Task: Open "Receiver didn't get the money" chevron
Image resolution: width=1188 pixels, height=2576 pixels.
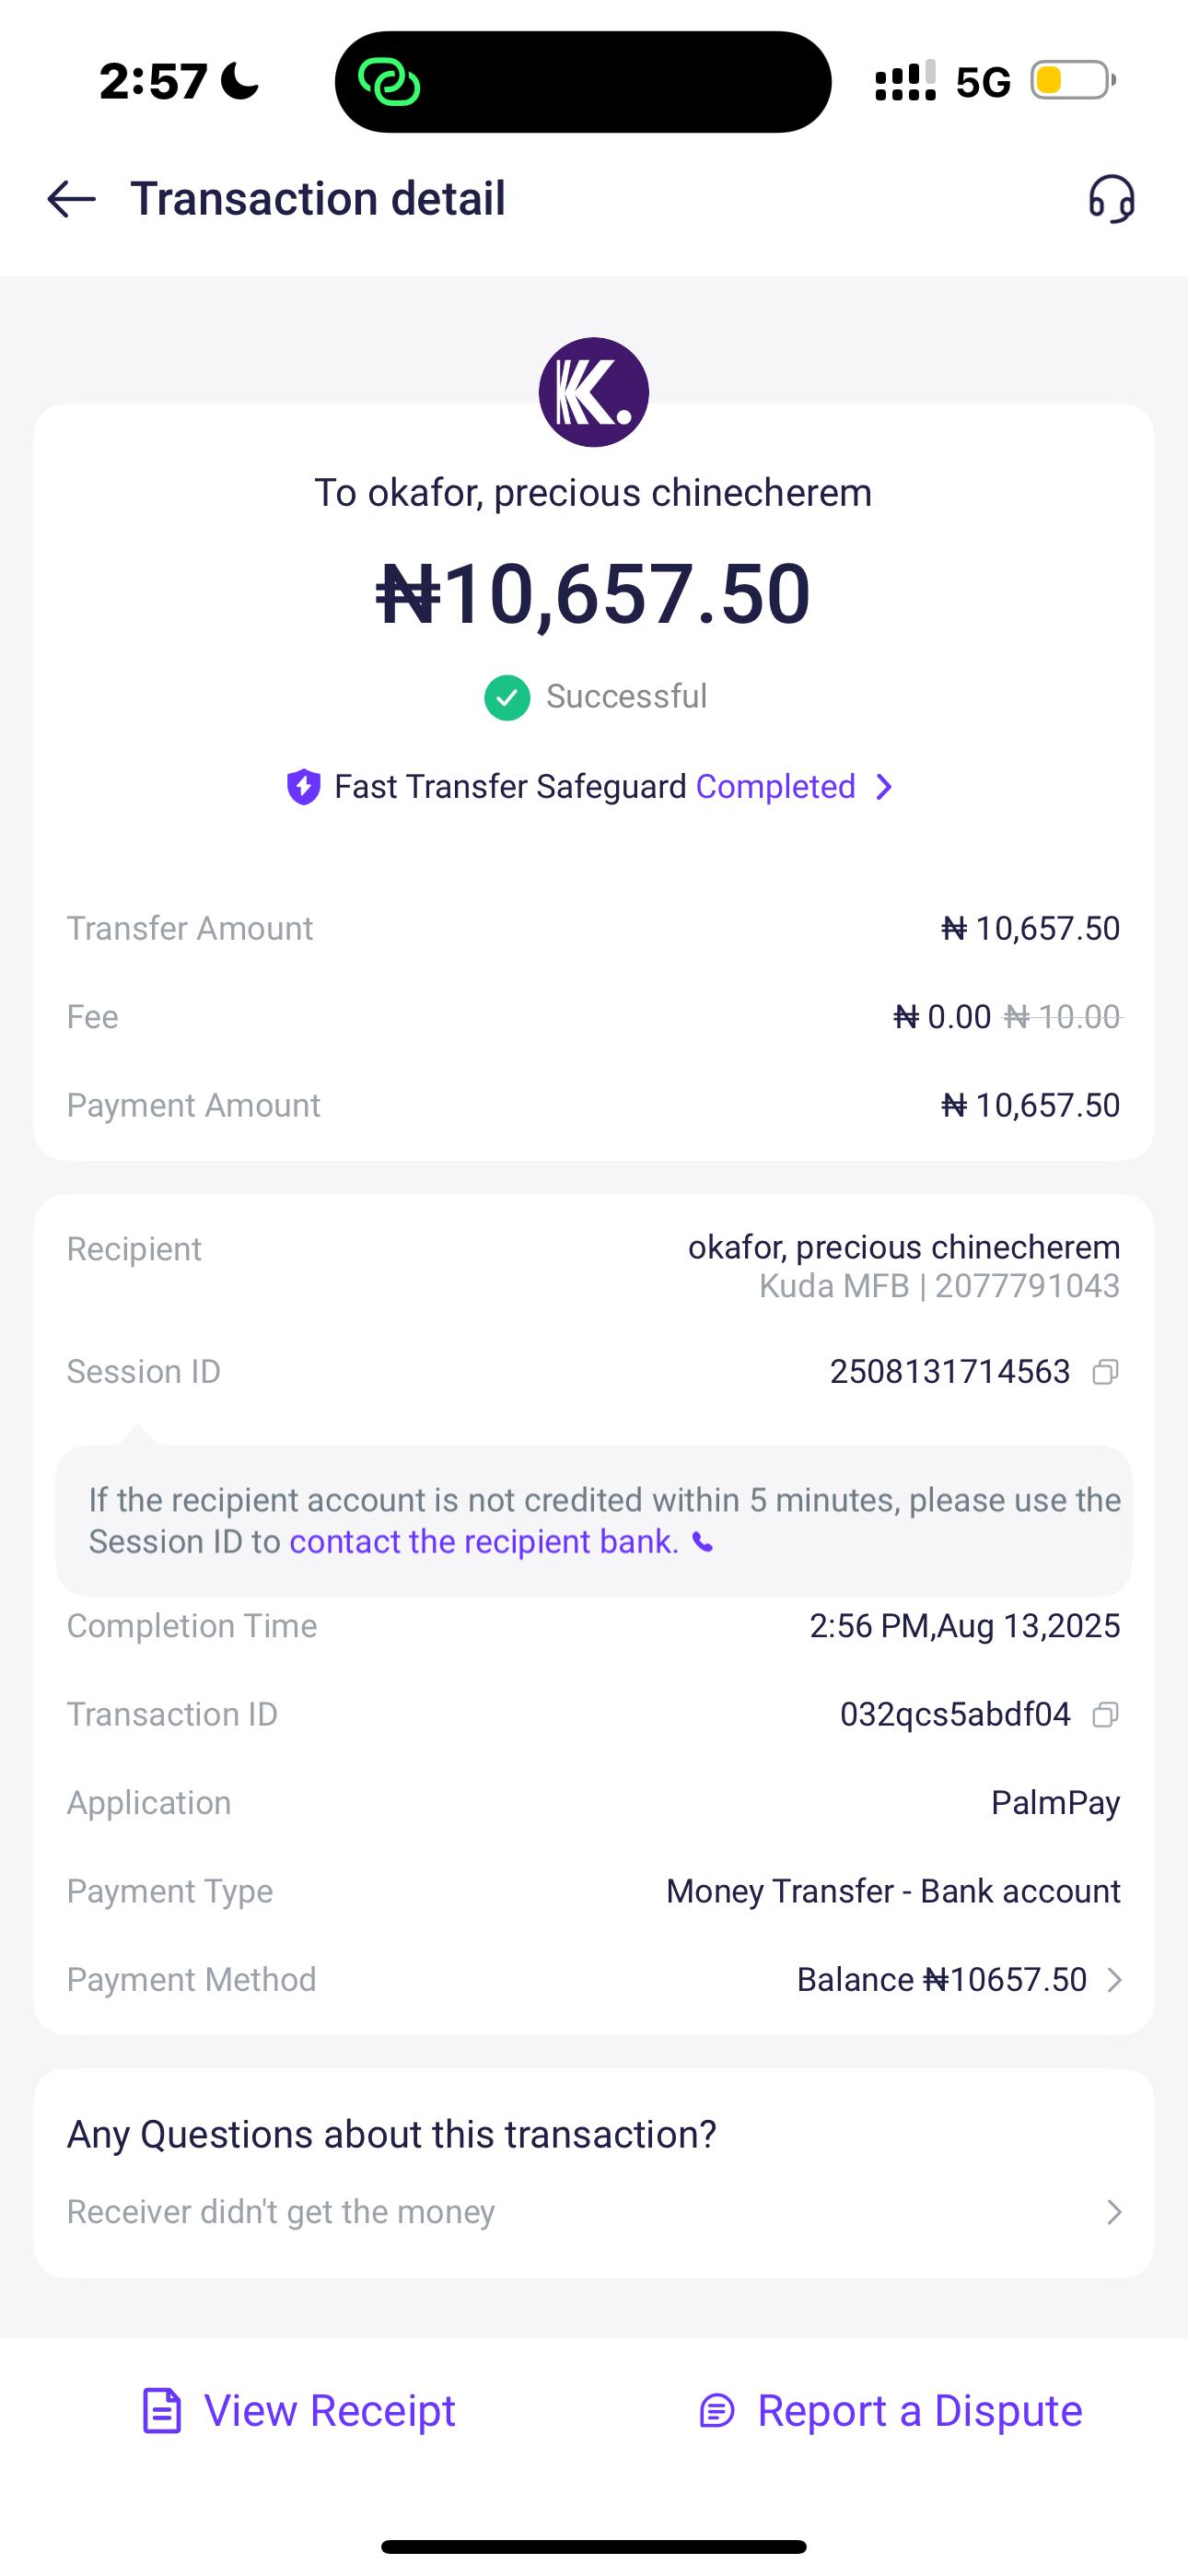Action: (1114, 2212)
